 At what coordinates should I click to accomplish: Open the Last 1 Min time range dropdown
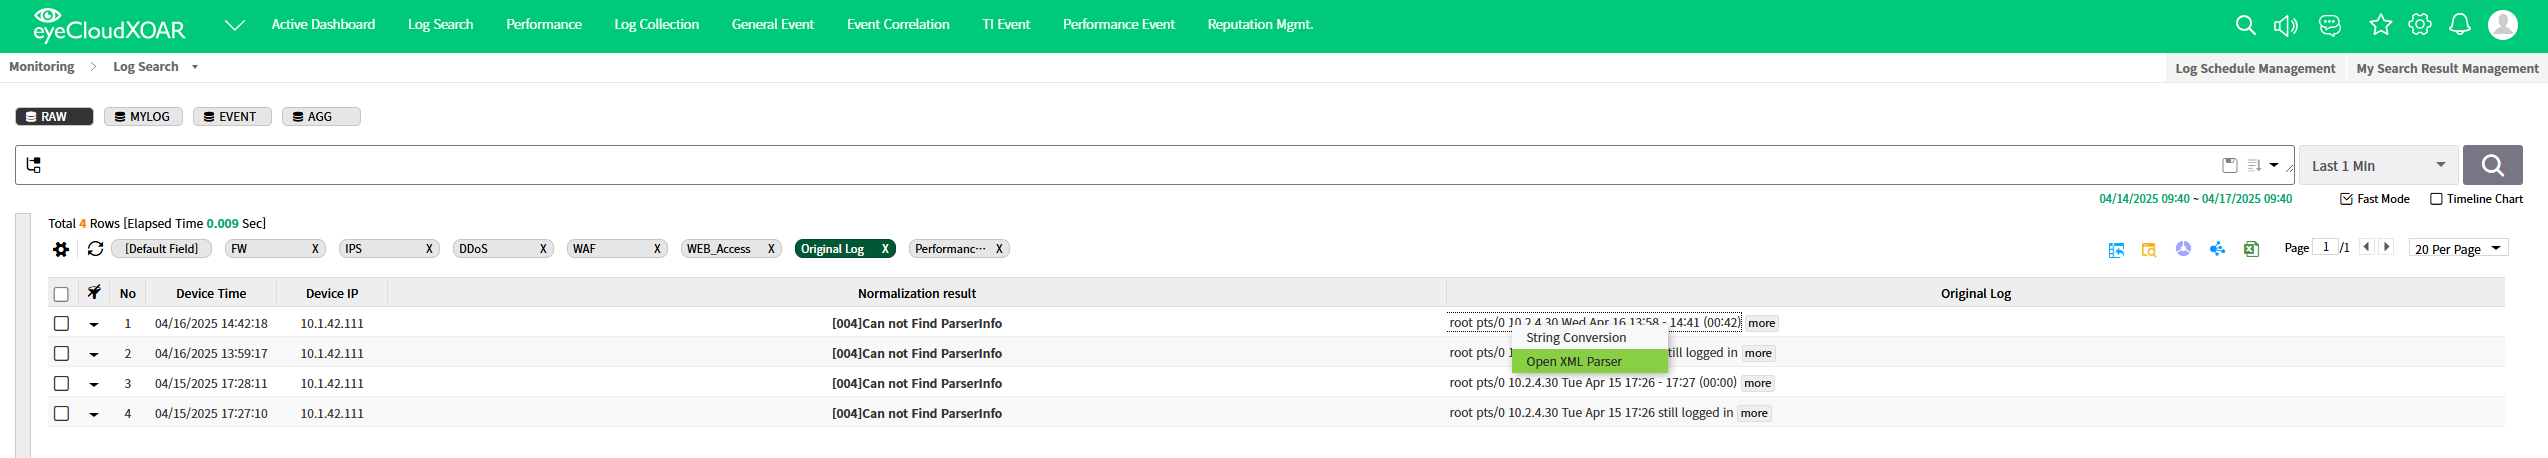[x=2377, y=165]
